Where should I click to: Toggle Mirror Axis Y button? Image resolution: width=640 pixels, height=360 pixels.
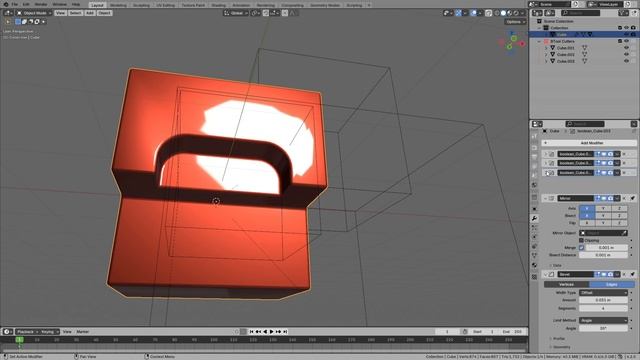[x=603, y=208]
